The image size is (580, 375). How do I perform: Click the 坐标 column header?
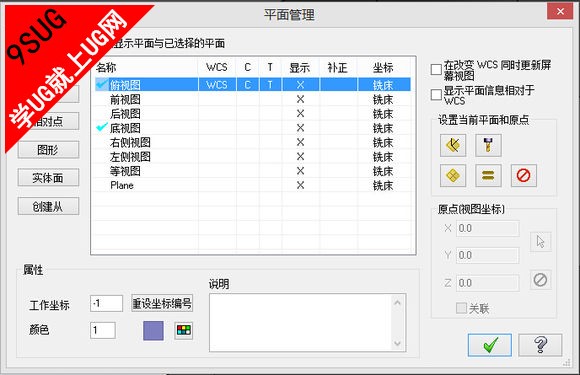(384, 67)
